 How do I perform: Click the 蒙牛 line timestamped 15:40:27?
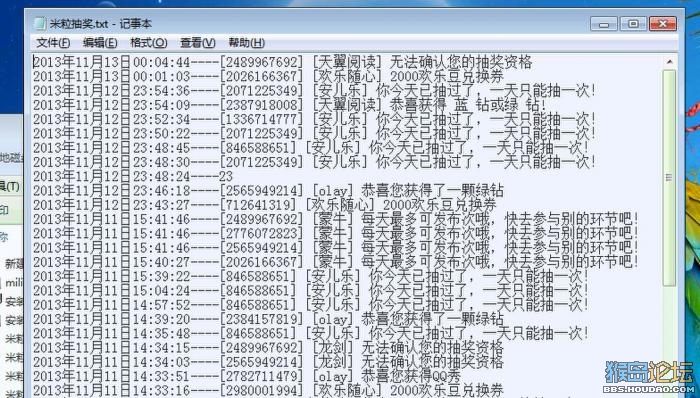(x=336, y=262)
